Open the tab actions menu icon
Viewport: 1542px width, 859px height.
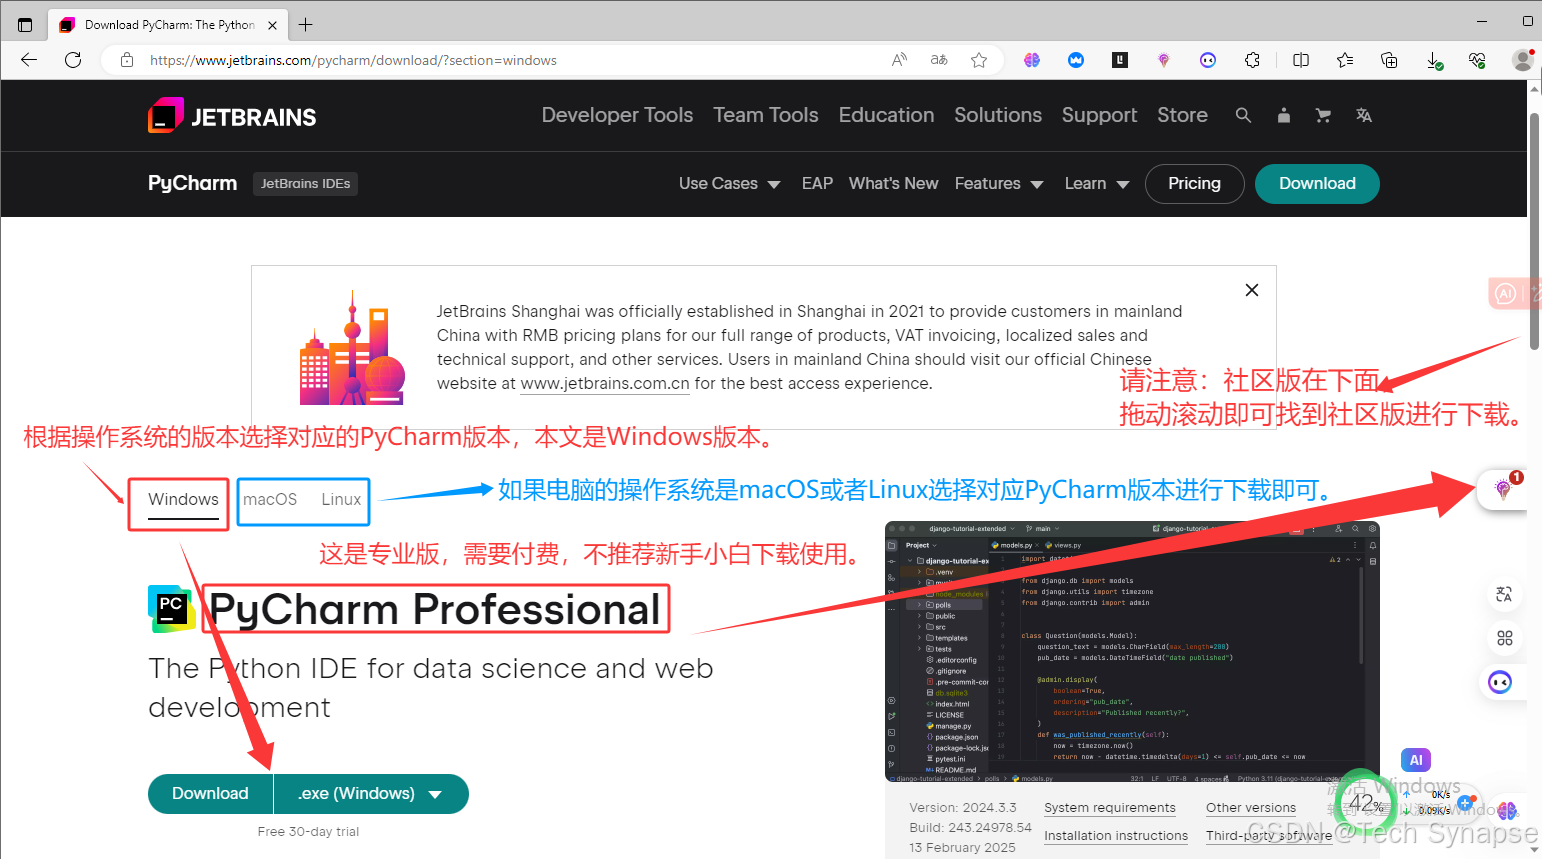pos(25,25)
